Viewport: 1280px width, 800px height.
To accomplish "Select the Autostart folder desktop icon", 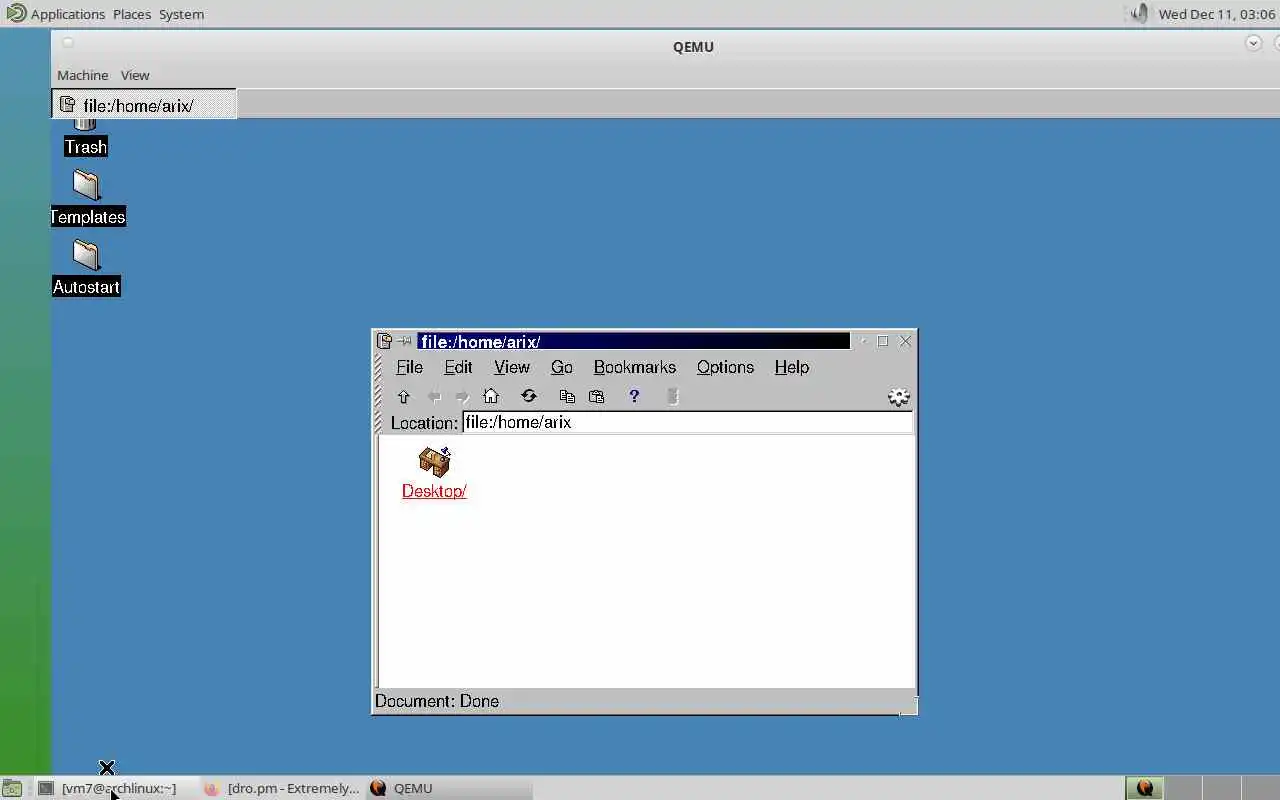I will click(x=86, y=268).
